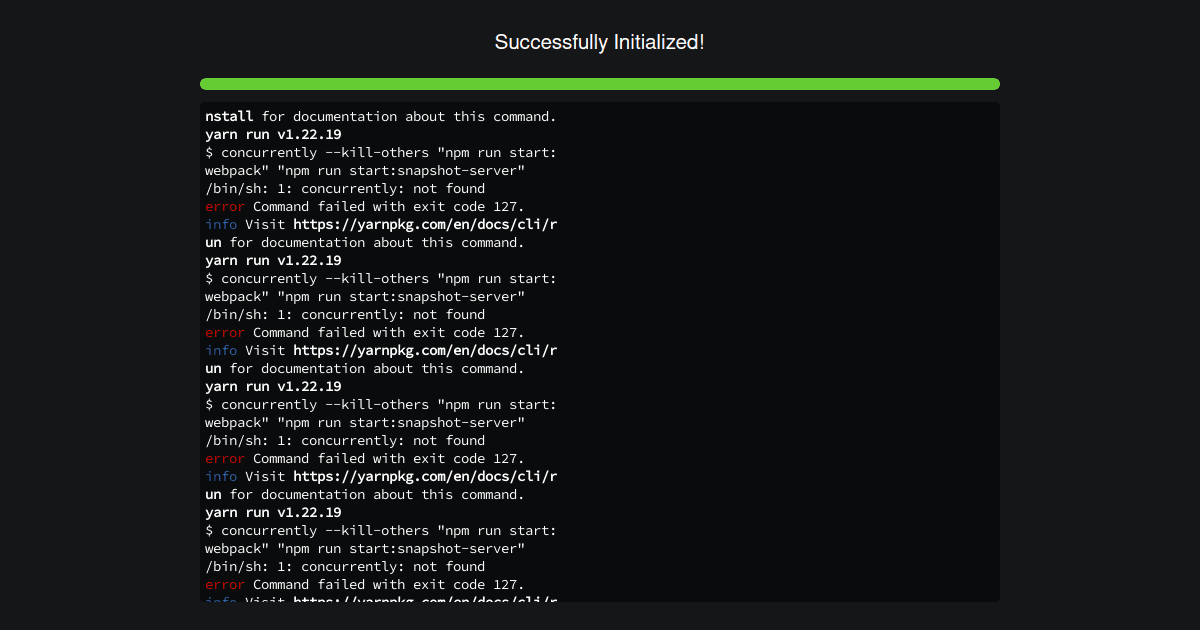Screen dimensions: 1200x630
Task: Open the third yarnpkg.com docs link in log
Action: pos(425,477)
